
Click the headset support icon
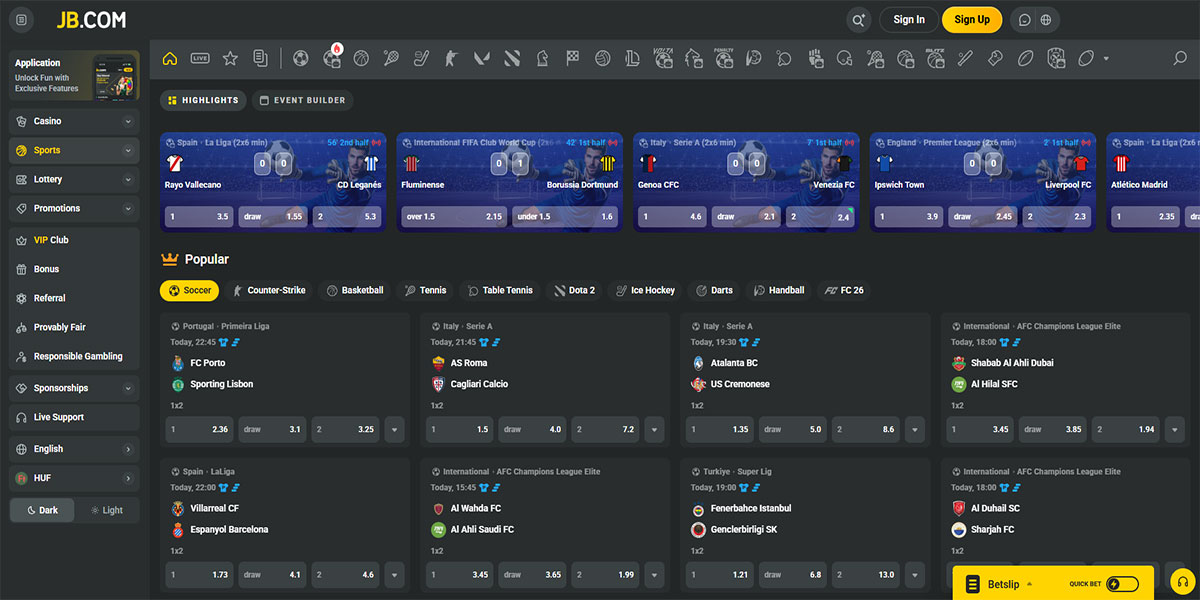(x=1181, y=583)
